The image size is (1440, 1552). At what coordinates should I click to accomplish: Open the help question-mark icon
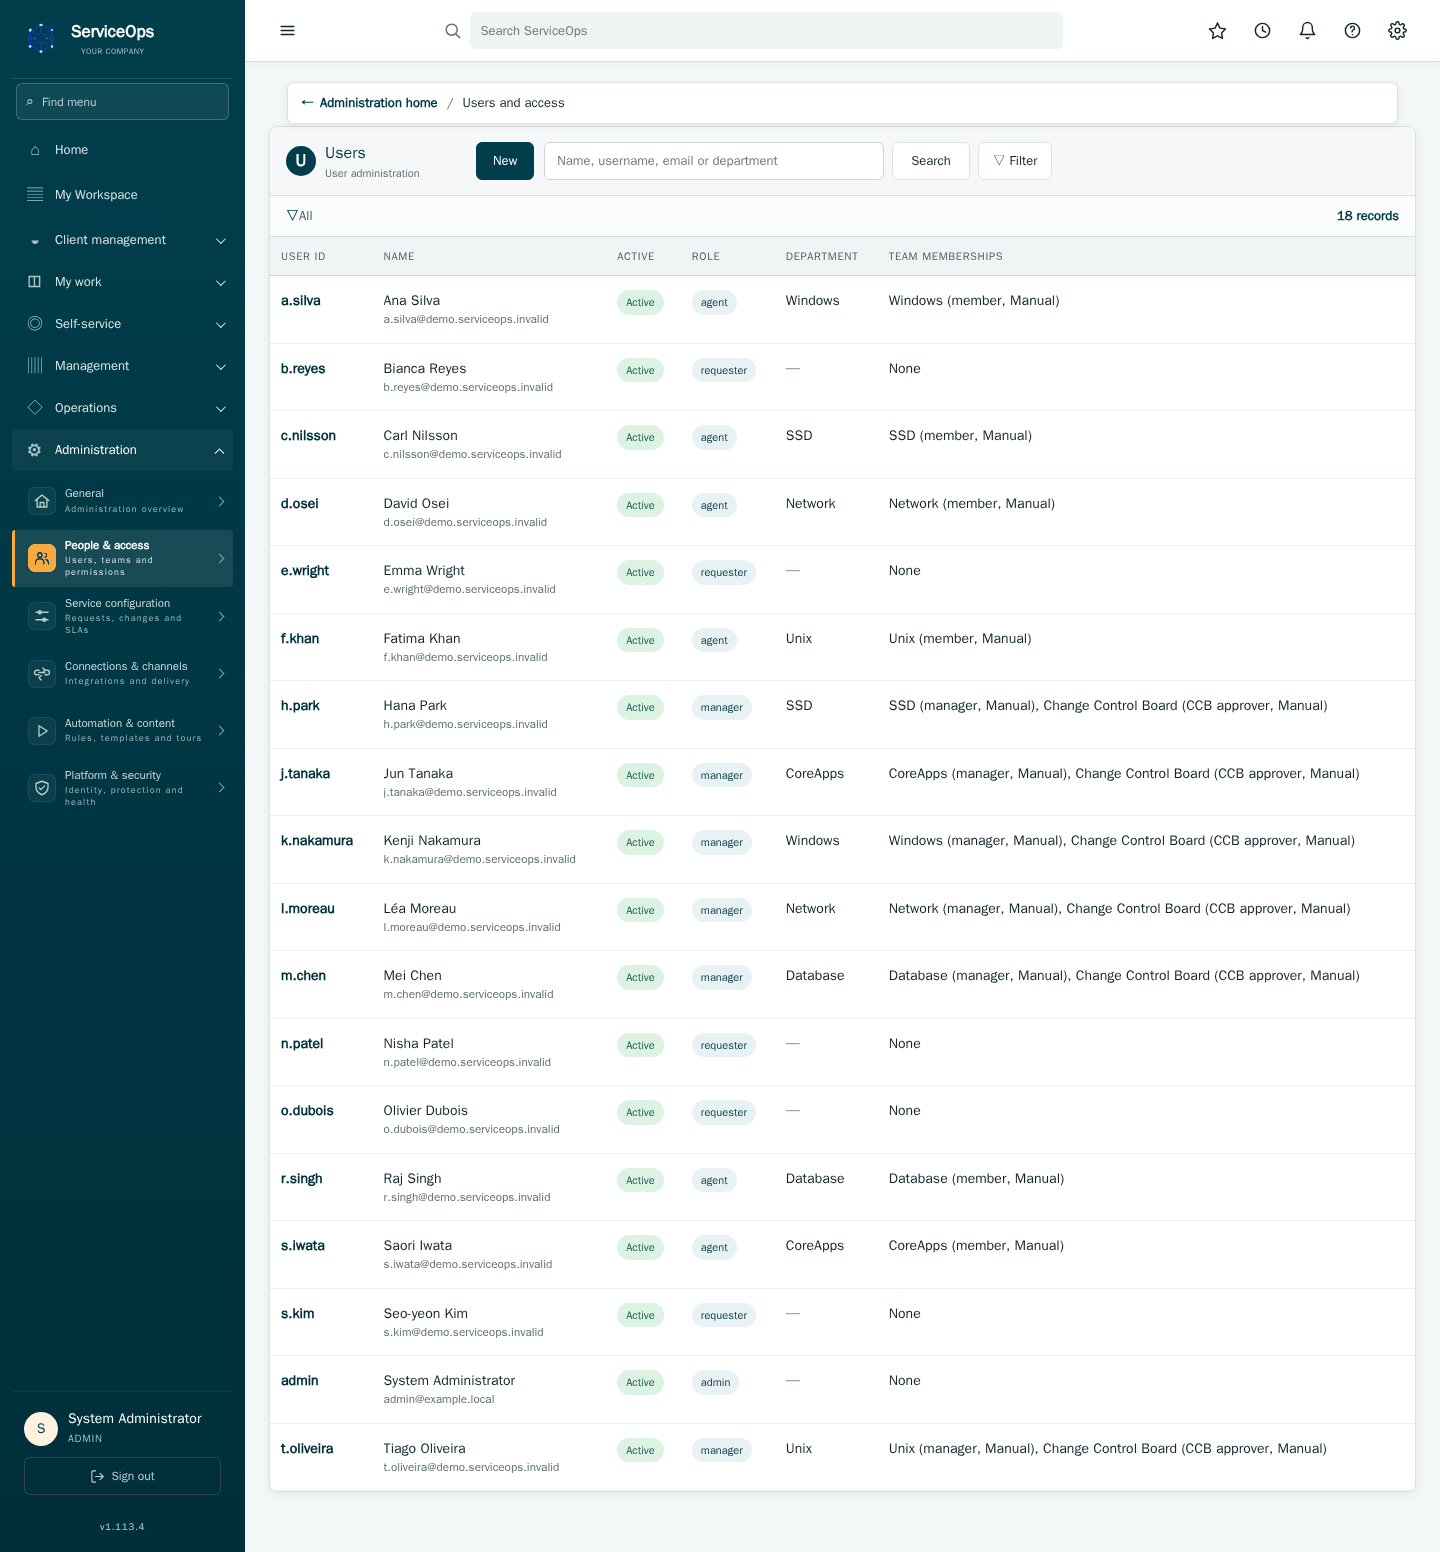(x=1352, y=31)
